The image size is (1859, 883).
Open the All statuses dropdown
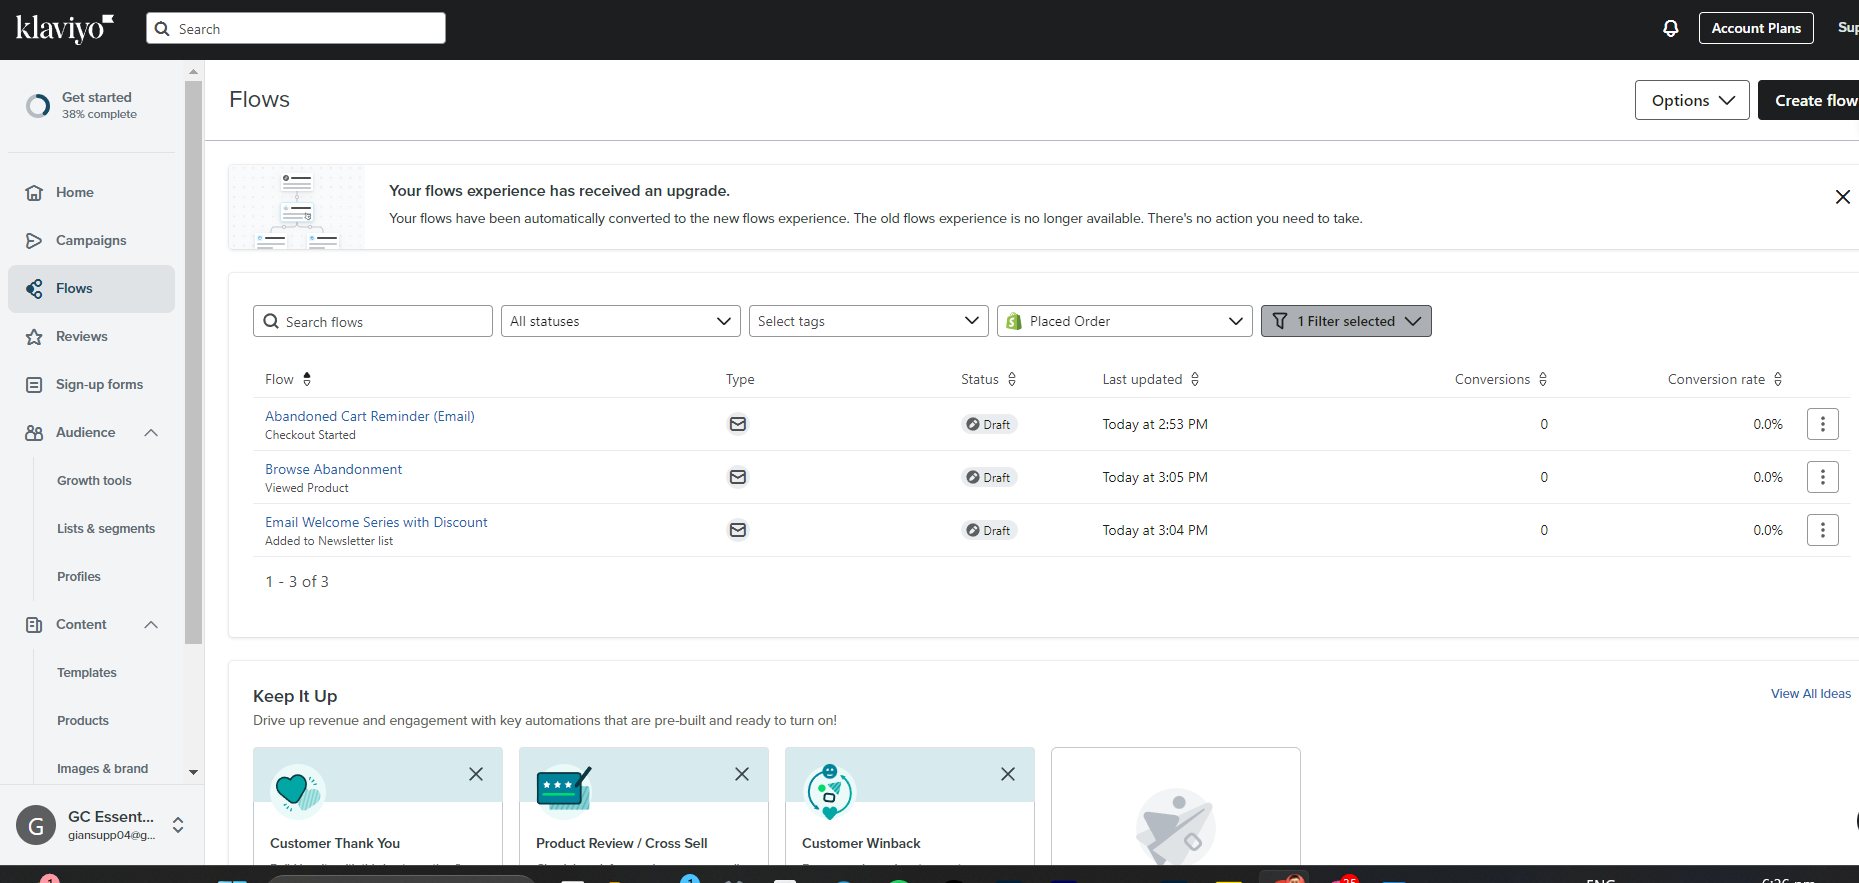coord(621,321)
